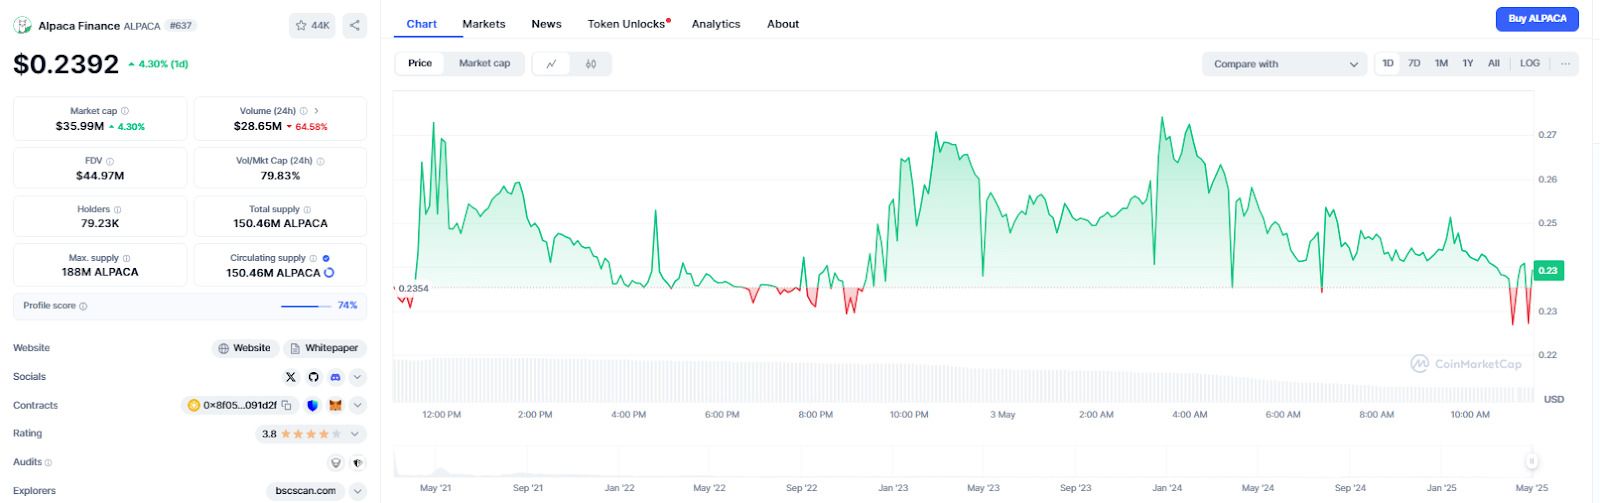The image size is (1600, 503).
Task: Switch chart to candlestick view
Action: point(591,64)
